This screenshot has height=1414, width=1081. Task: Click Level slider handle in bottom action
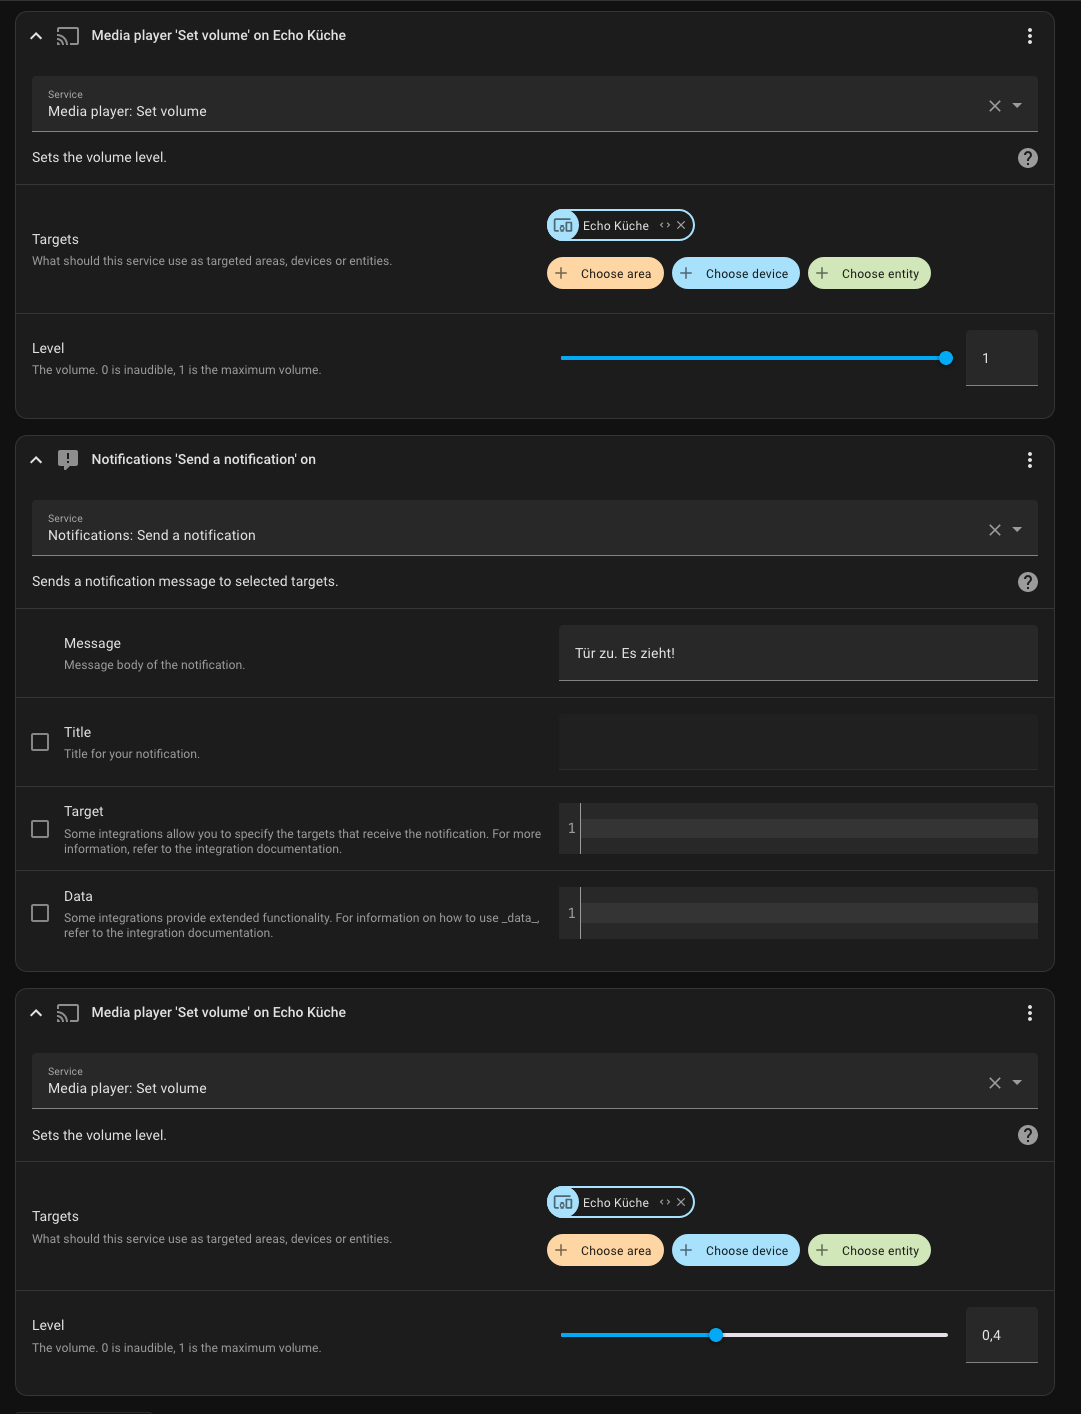pyautogui.click(x=716, y=1335)
